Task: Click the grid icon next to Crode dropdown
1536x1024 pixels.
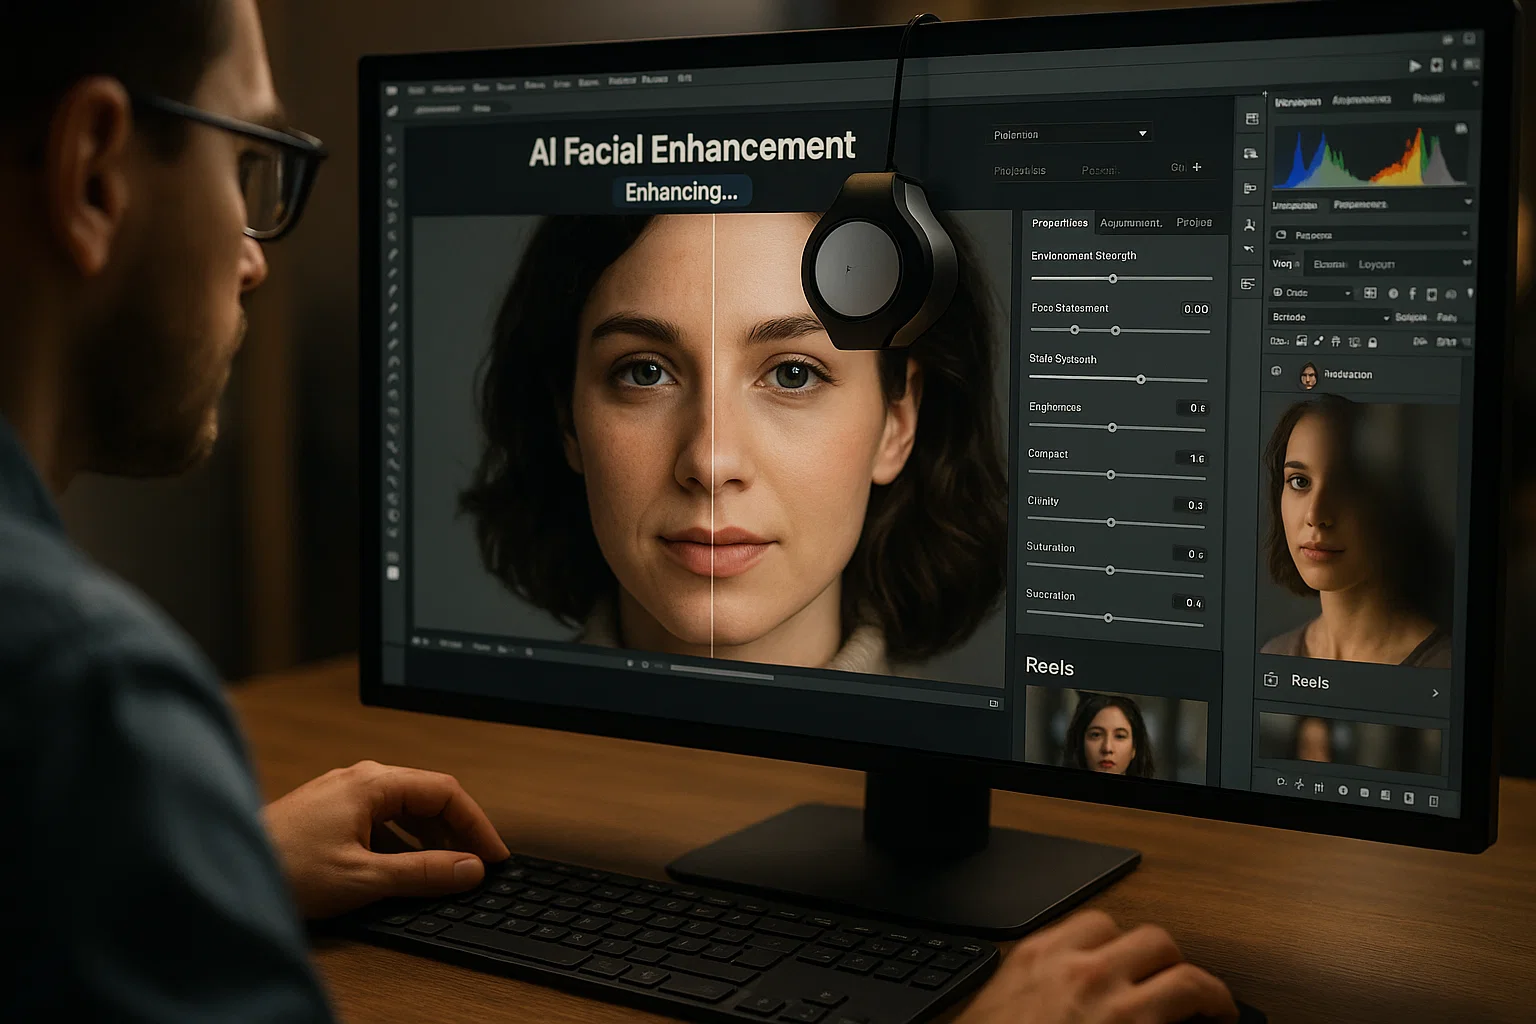Action: 1370,293
